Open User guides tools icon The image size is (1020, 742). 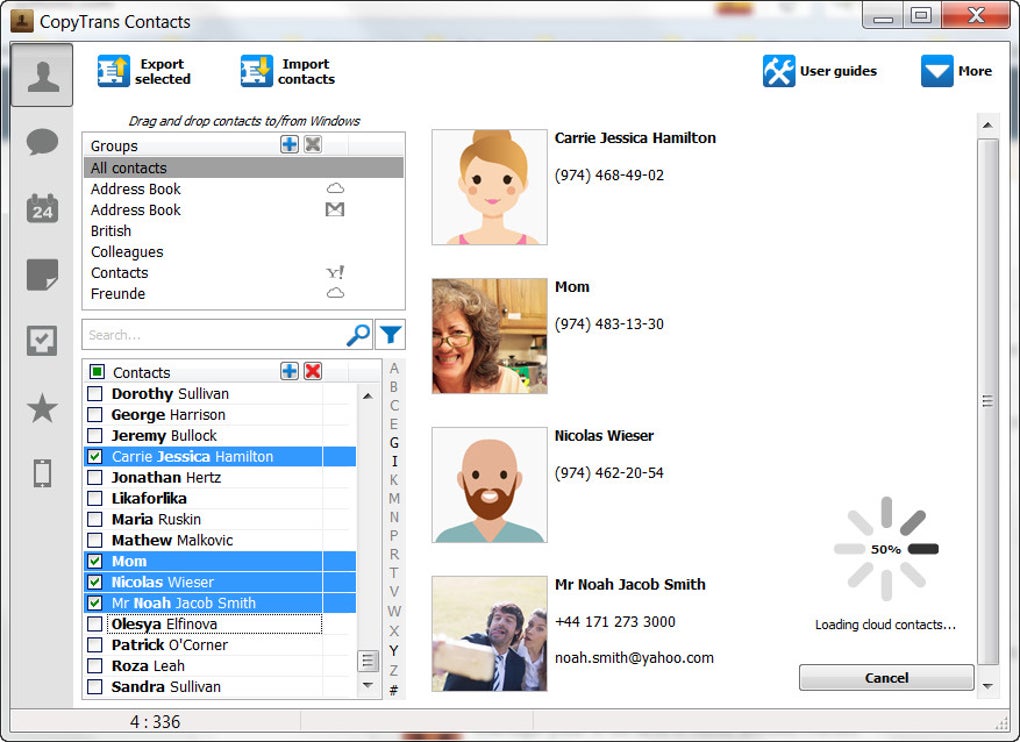tap(779, 71)
